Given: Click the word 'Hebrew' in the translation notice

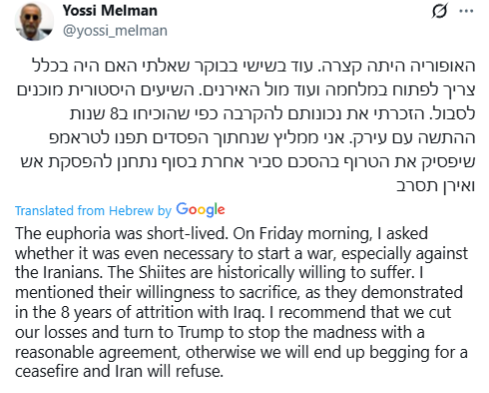Looking at the screenshot, I should tap(131, 211).
